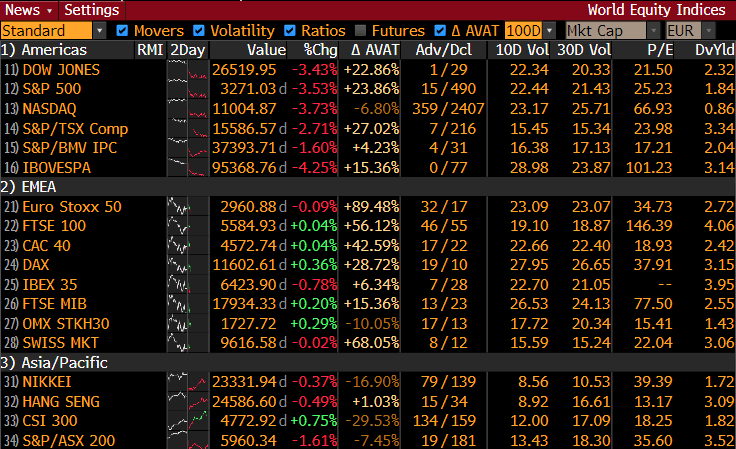Toggle the Ratios checkbox

(290, 31)
